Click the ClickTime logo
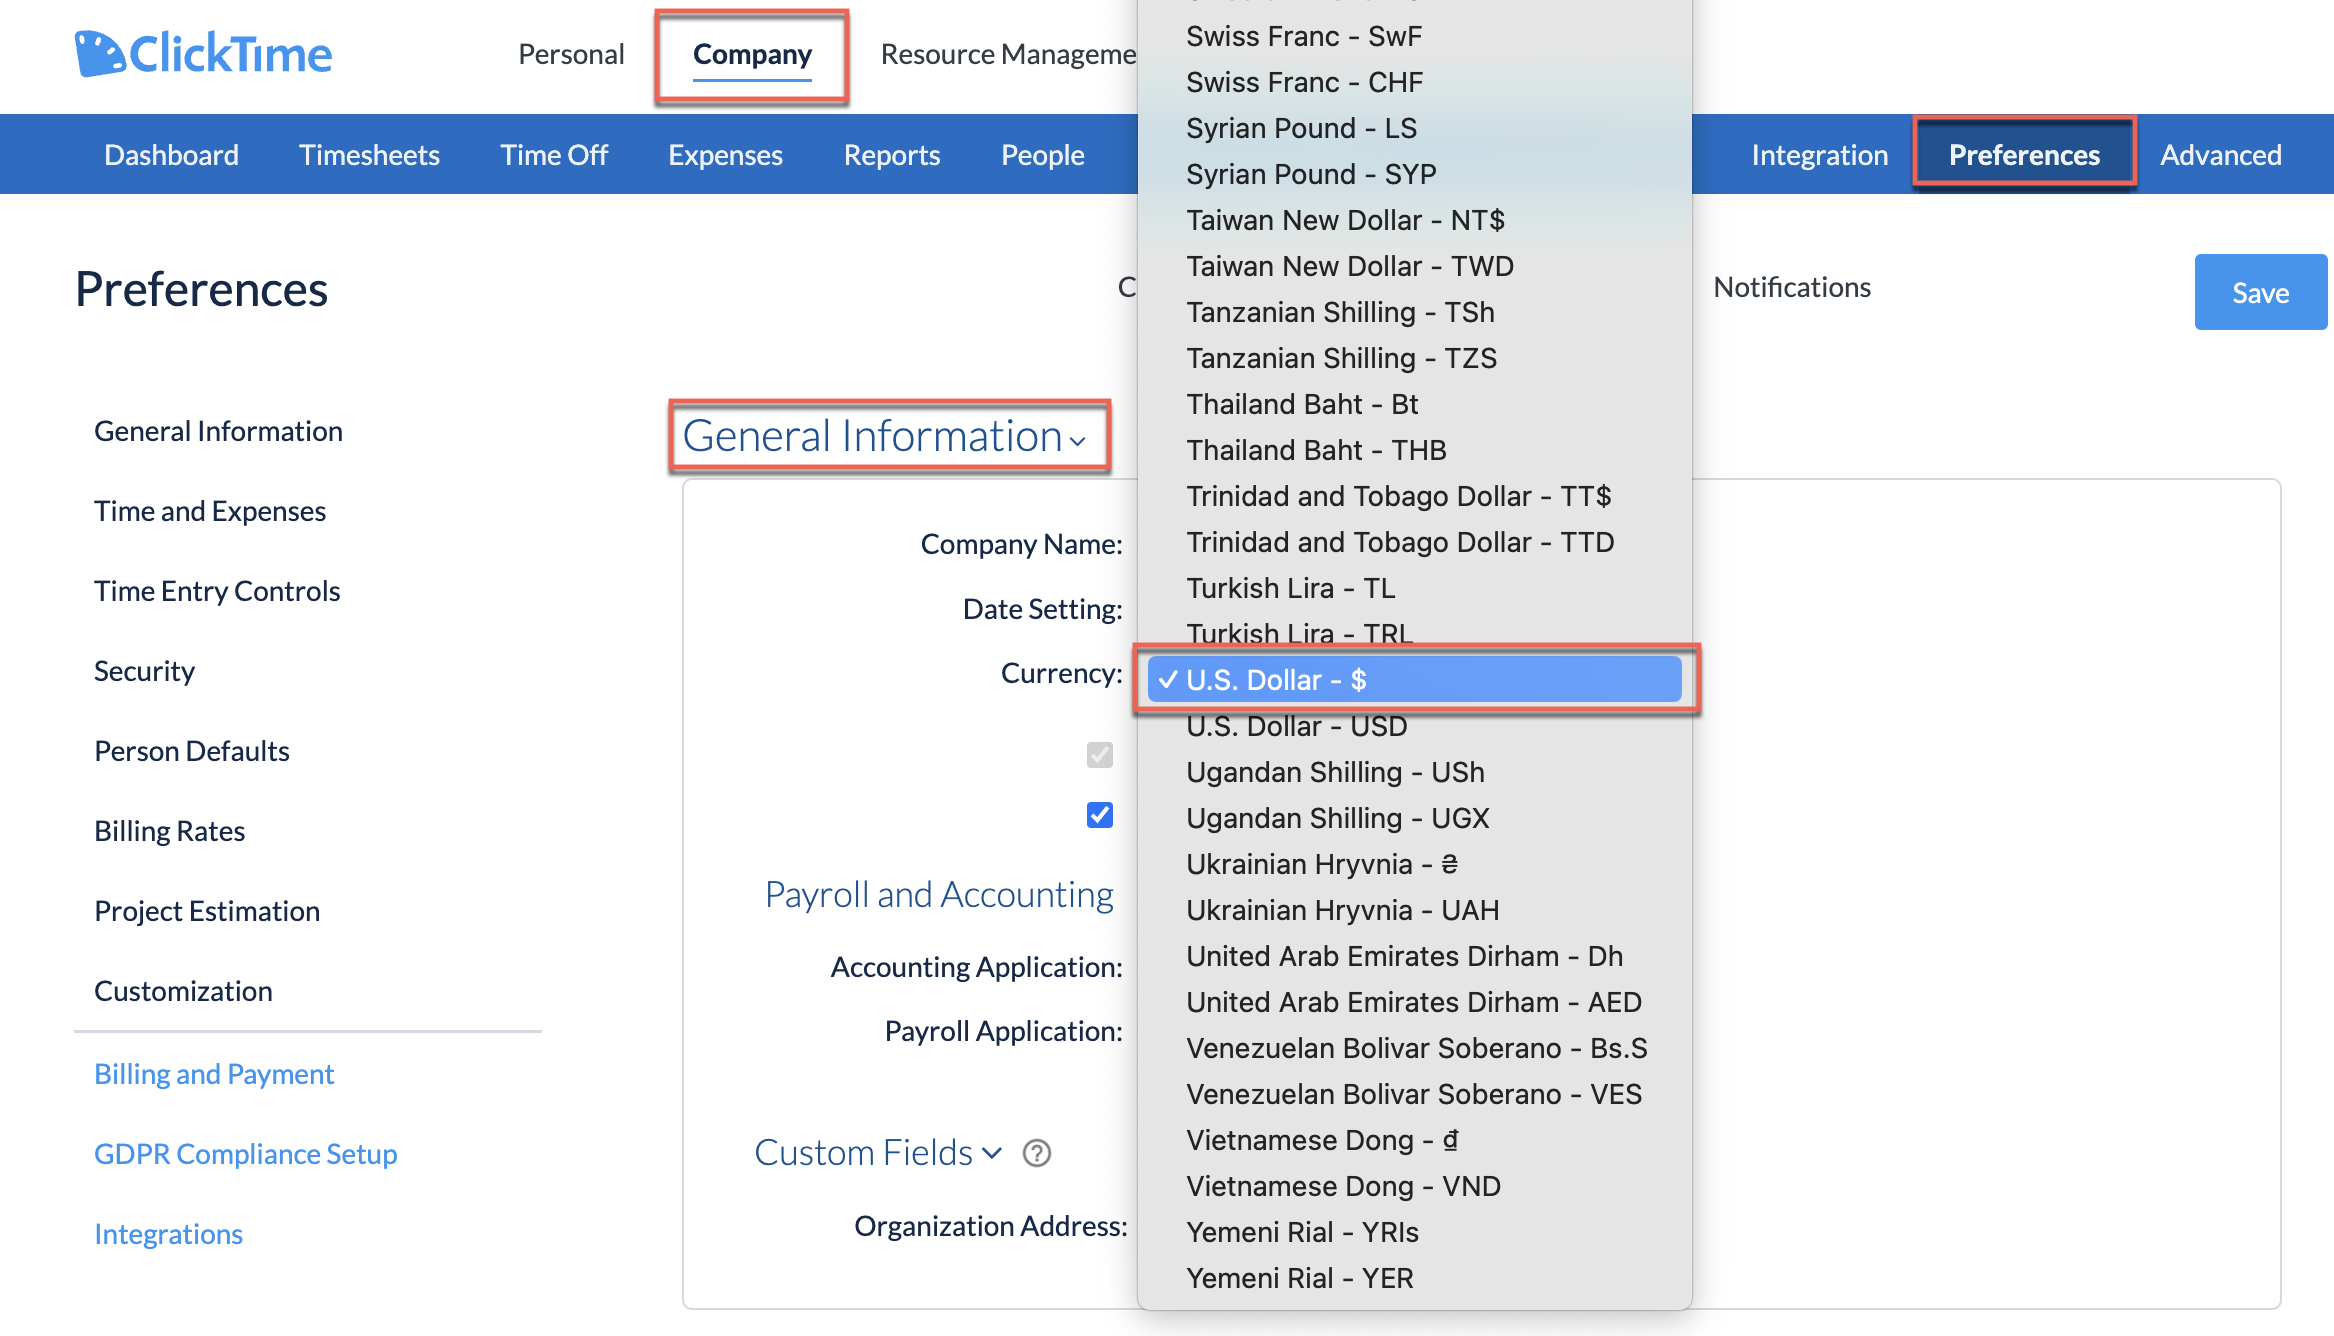 (x=203, y=54)
